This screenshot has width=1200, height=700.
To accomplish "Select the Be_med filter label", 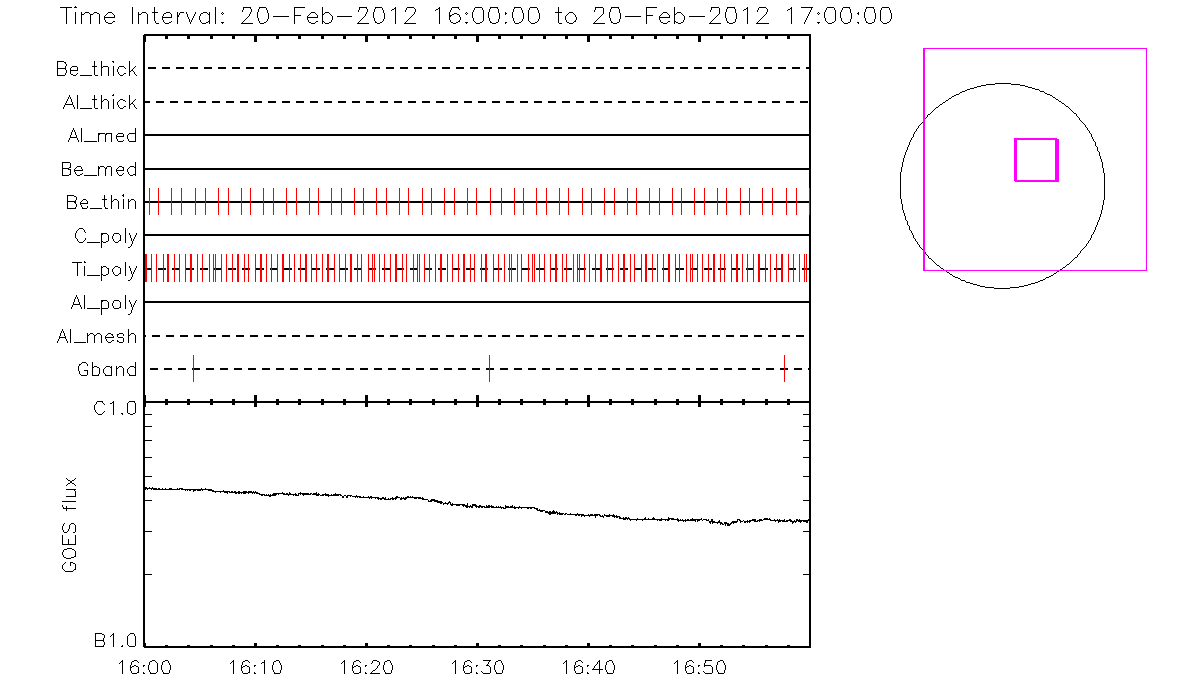I will tap(102, 169).
